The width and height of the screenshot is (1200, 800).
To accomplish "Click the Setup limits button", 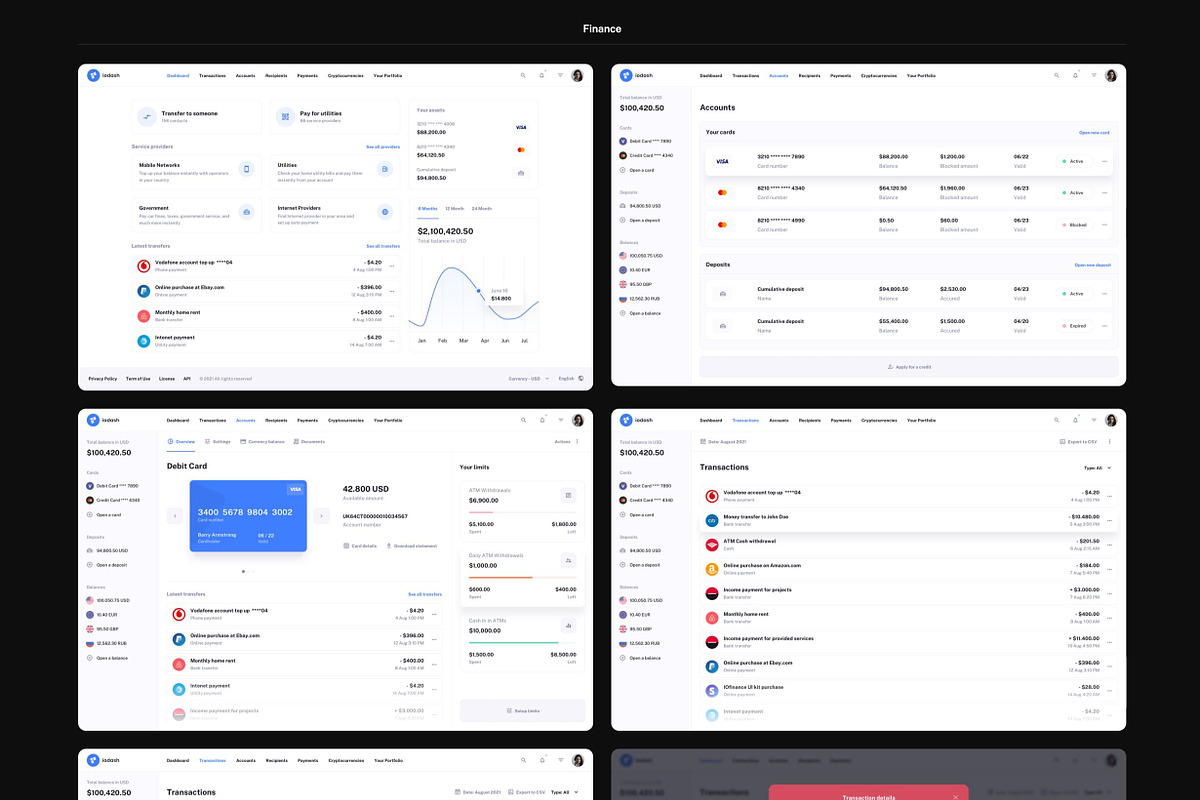I will click(x=522, y=710).
